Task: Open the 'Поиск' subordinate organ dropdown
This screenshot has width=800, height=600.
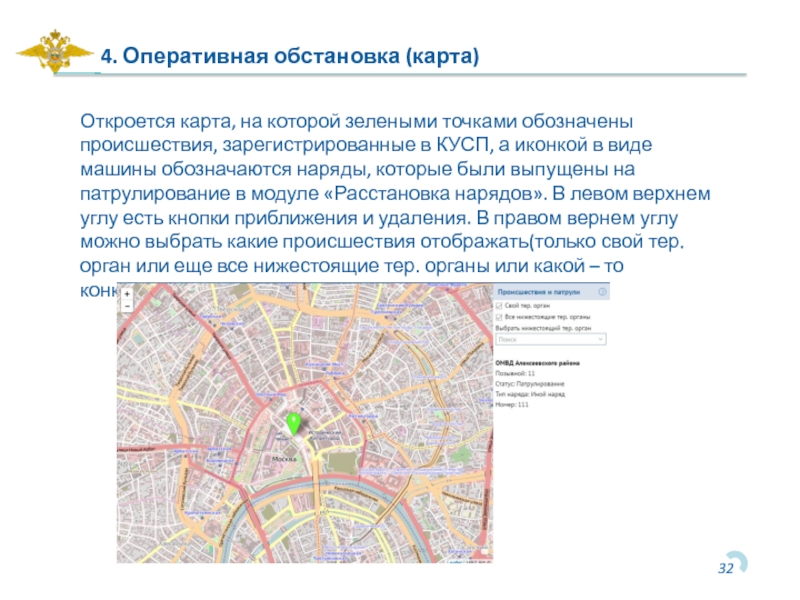Action: 551,339
